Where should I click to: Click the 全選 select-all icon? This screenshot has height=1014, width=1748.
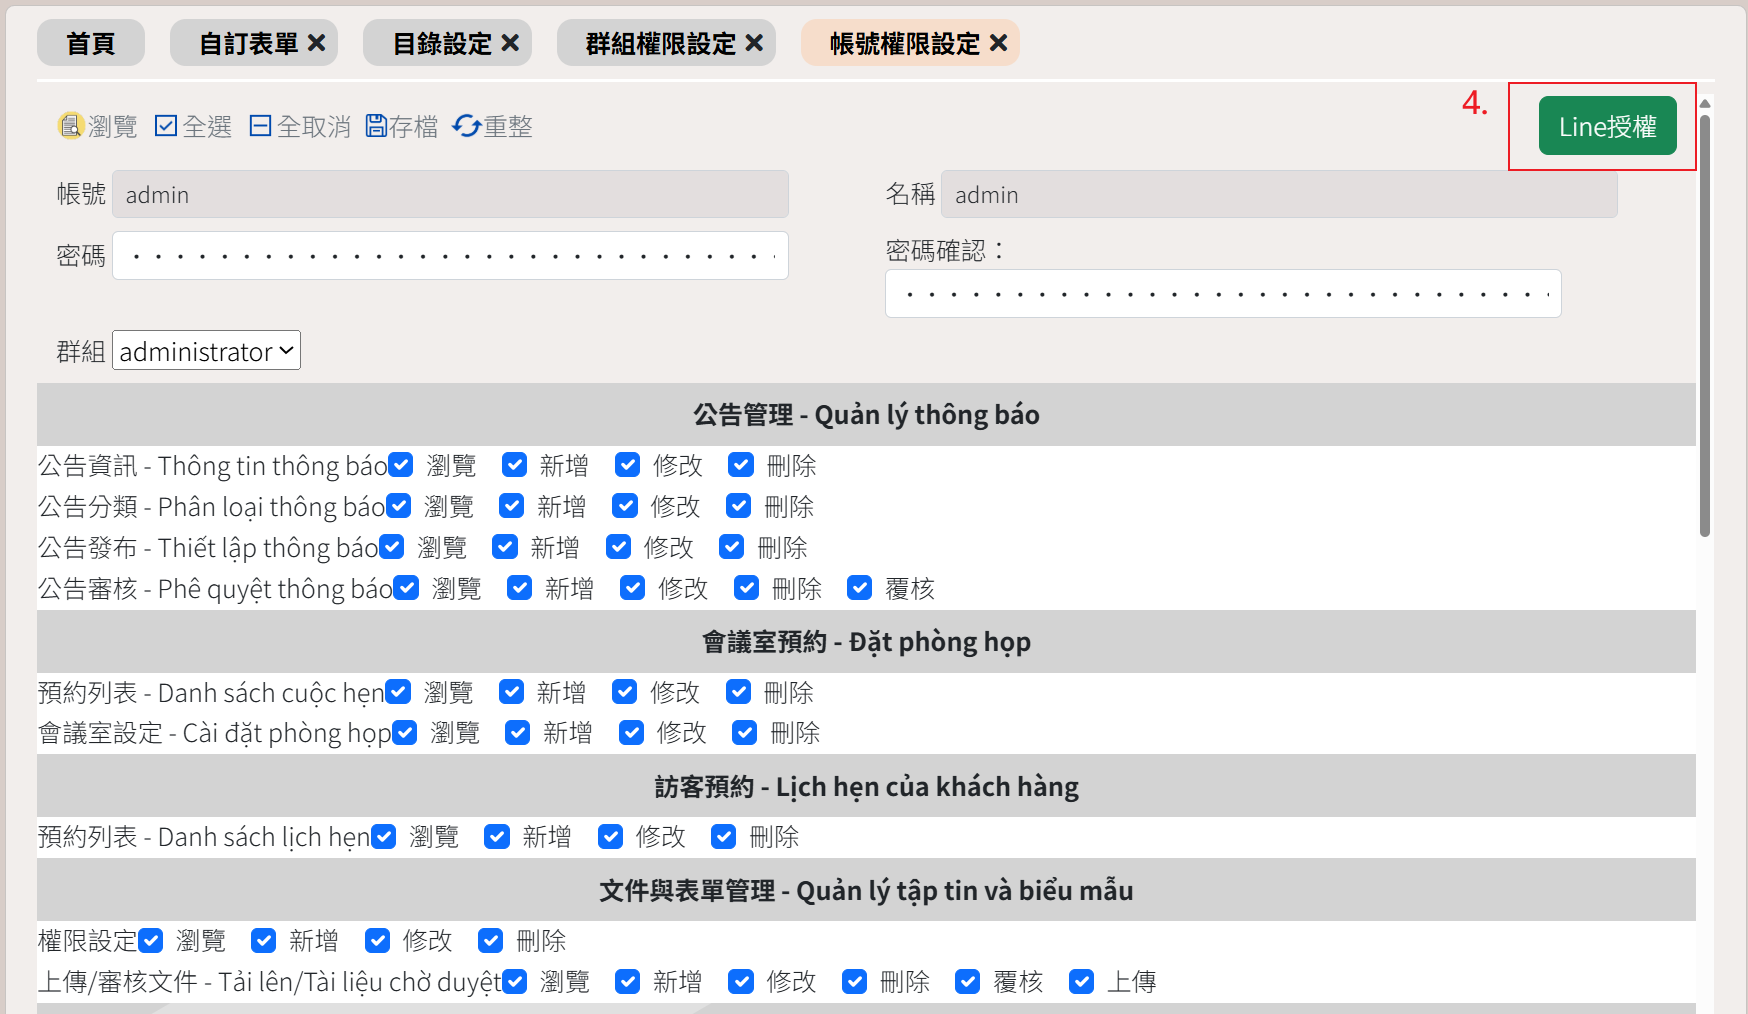click(166, 126)
